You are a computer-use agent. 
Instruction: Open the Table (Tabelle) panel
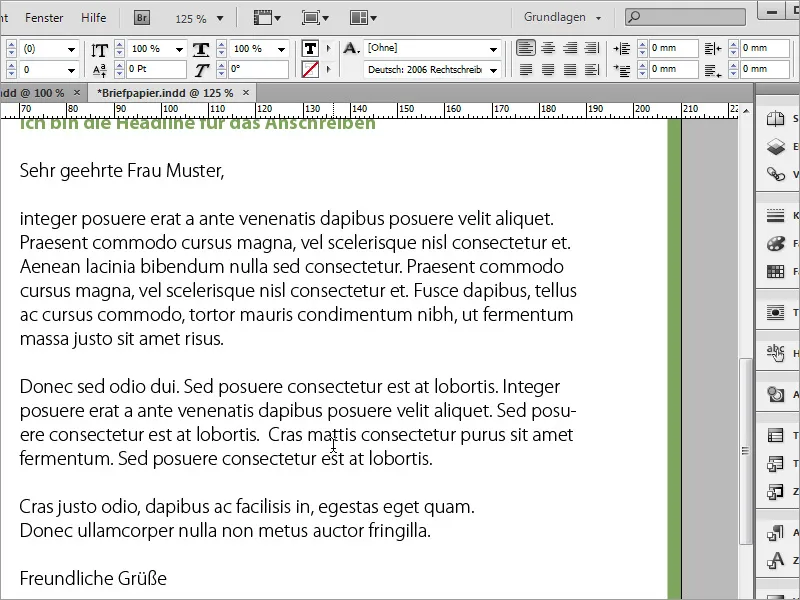(x=776, y=435)
